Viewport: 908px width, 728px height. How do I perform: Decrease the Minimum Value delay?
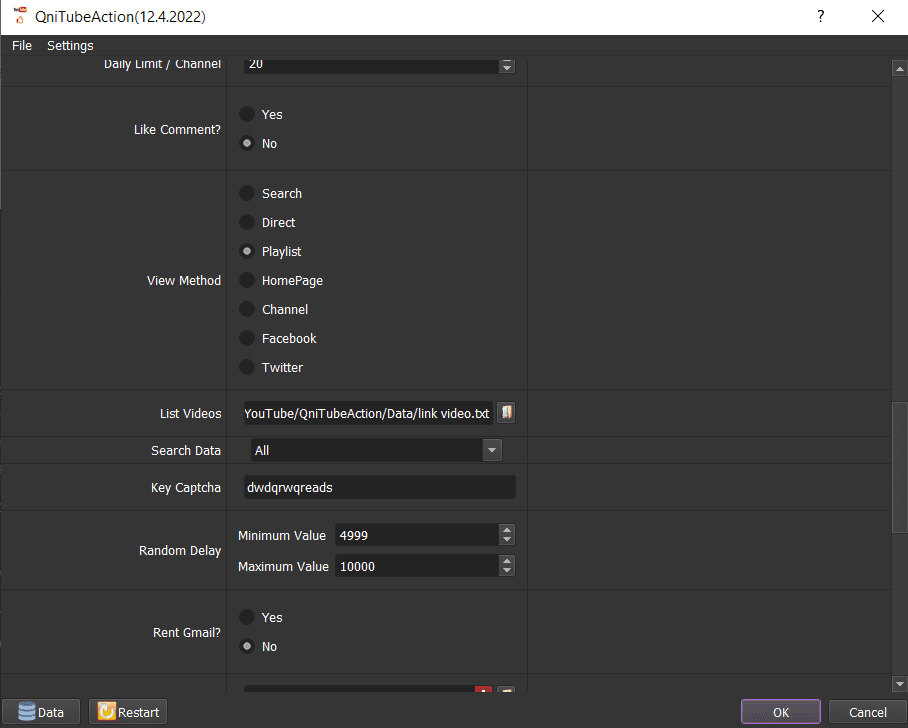[507, 540]
